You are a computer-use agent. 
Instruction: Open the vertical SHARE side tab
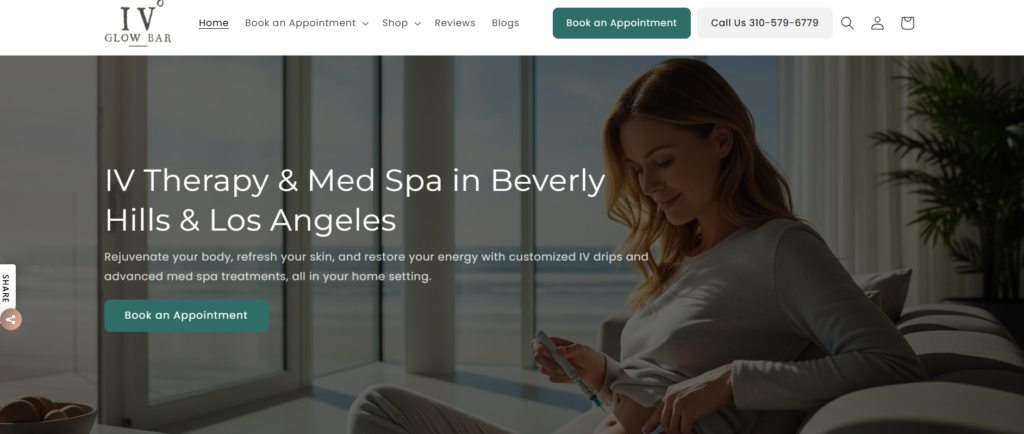click(x=7, y=288)
